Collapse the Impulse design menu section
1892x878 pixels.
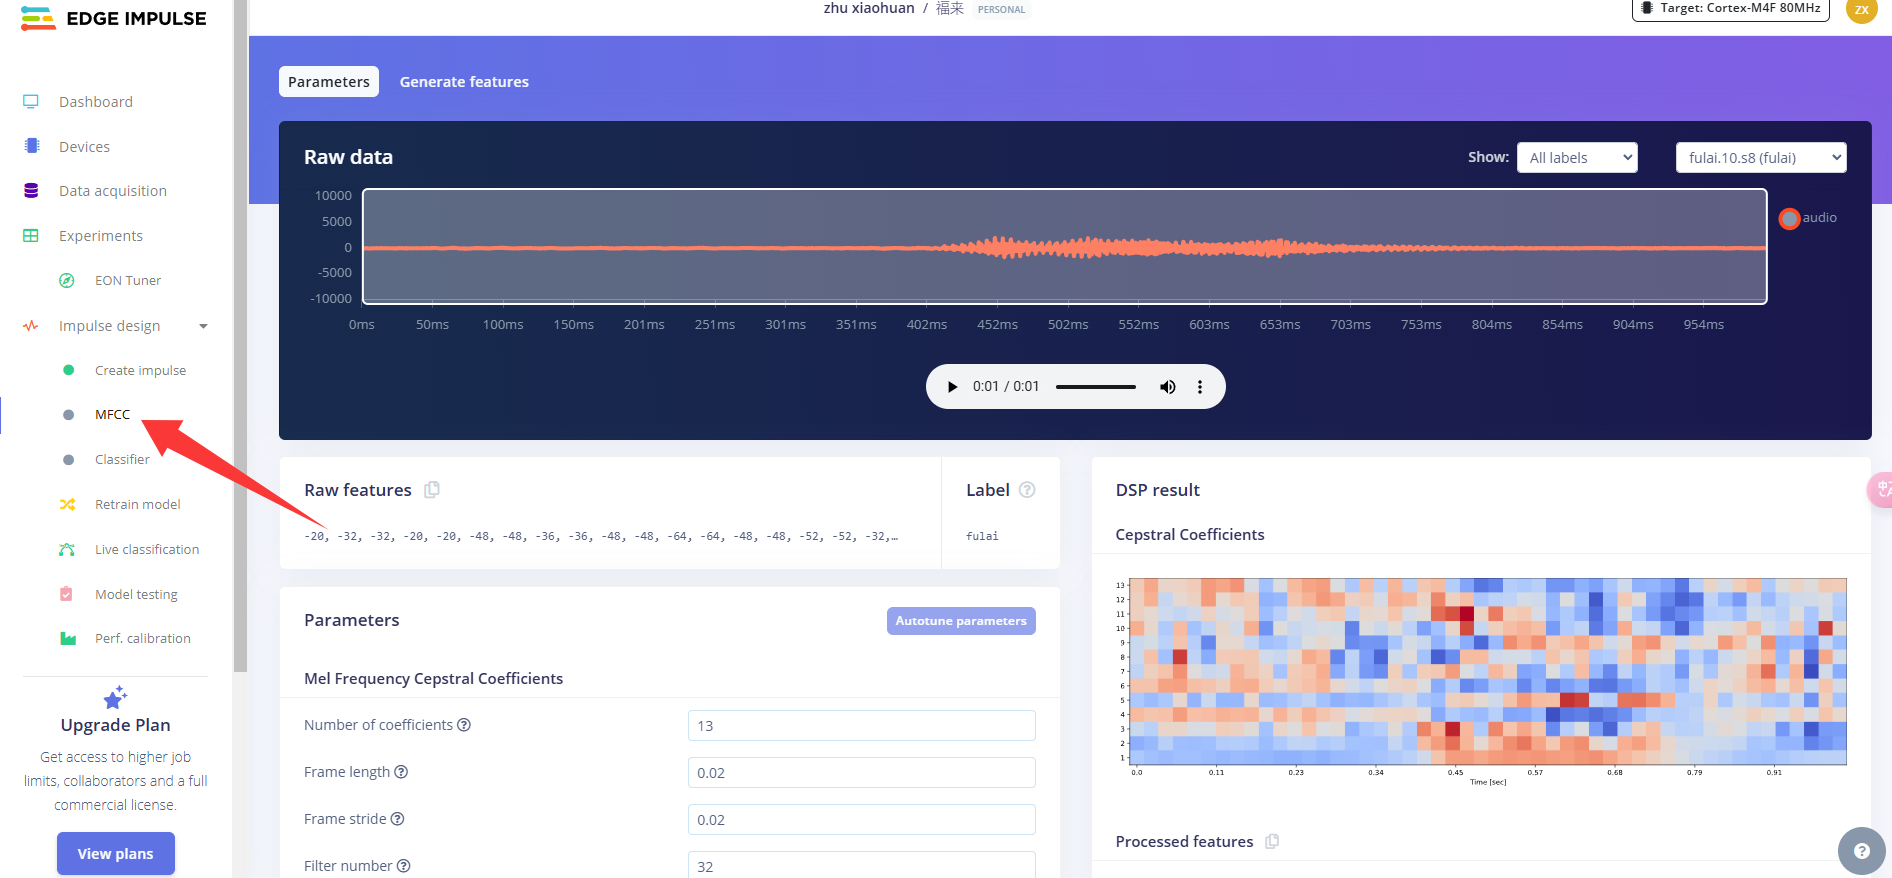pyautogui.click(x=203, y=326)
